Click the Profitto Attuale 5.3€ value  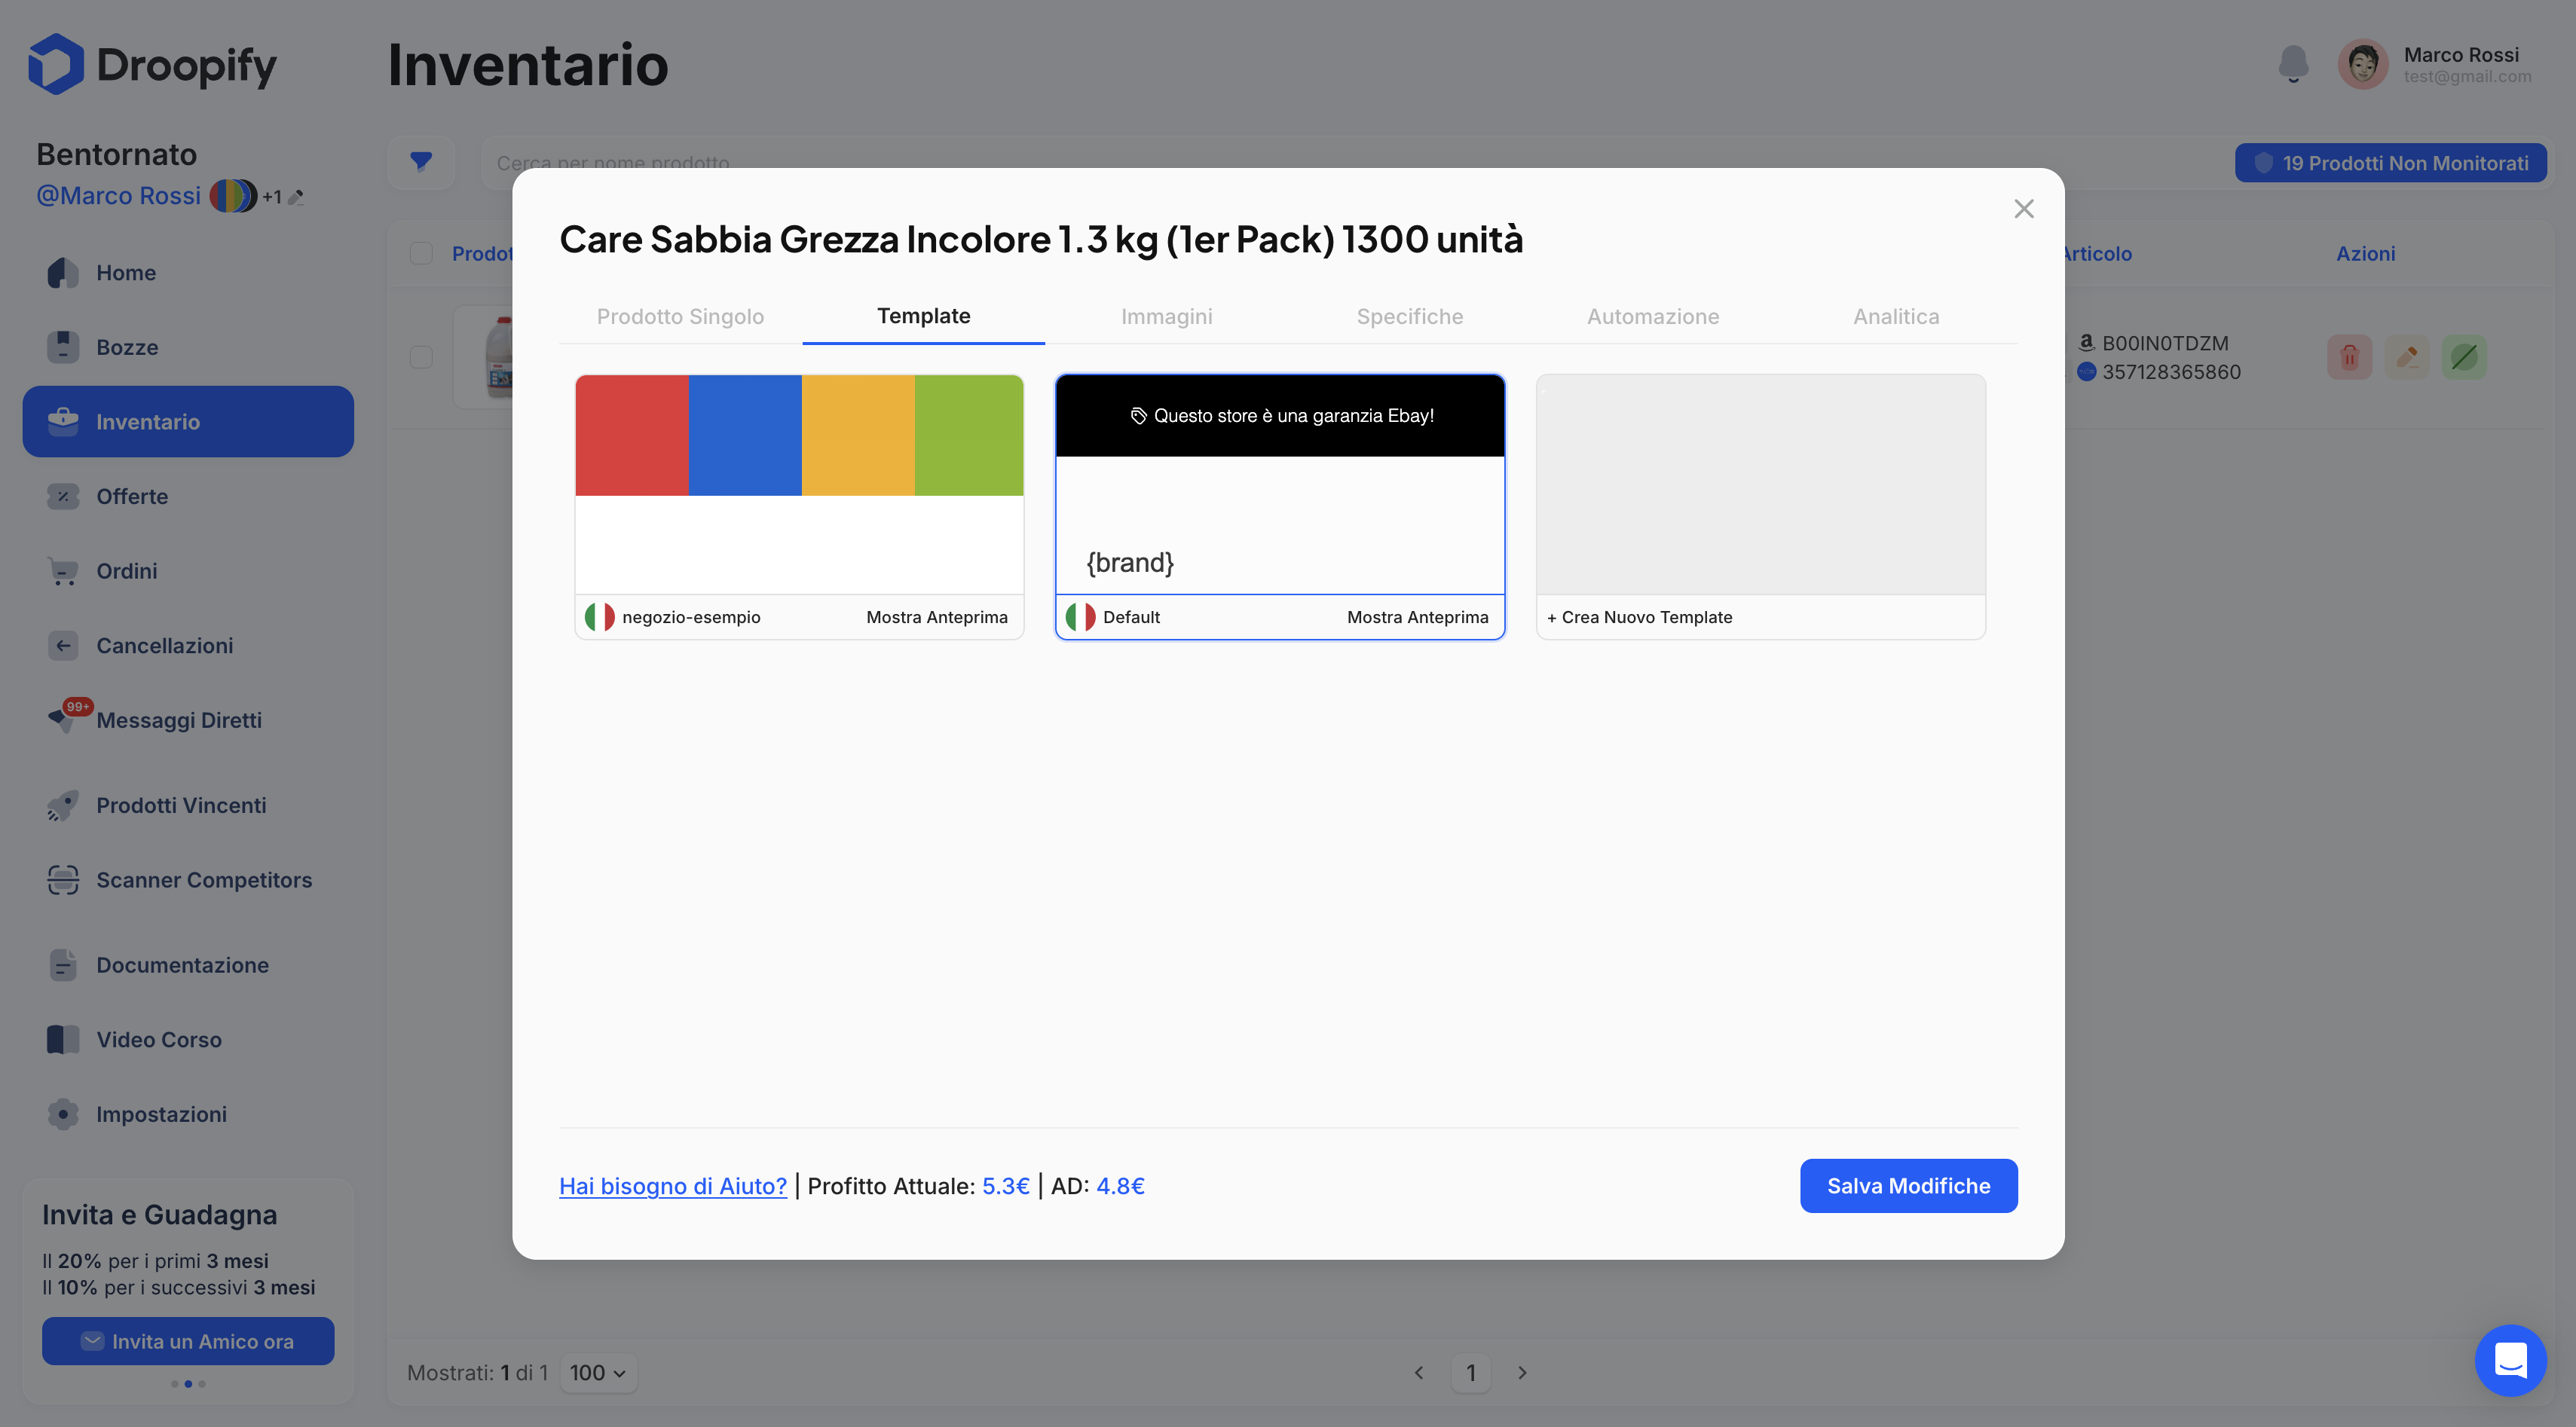[x=1005, y=1186]
